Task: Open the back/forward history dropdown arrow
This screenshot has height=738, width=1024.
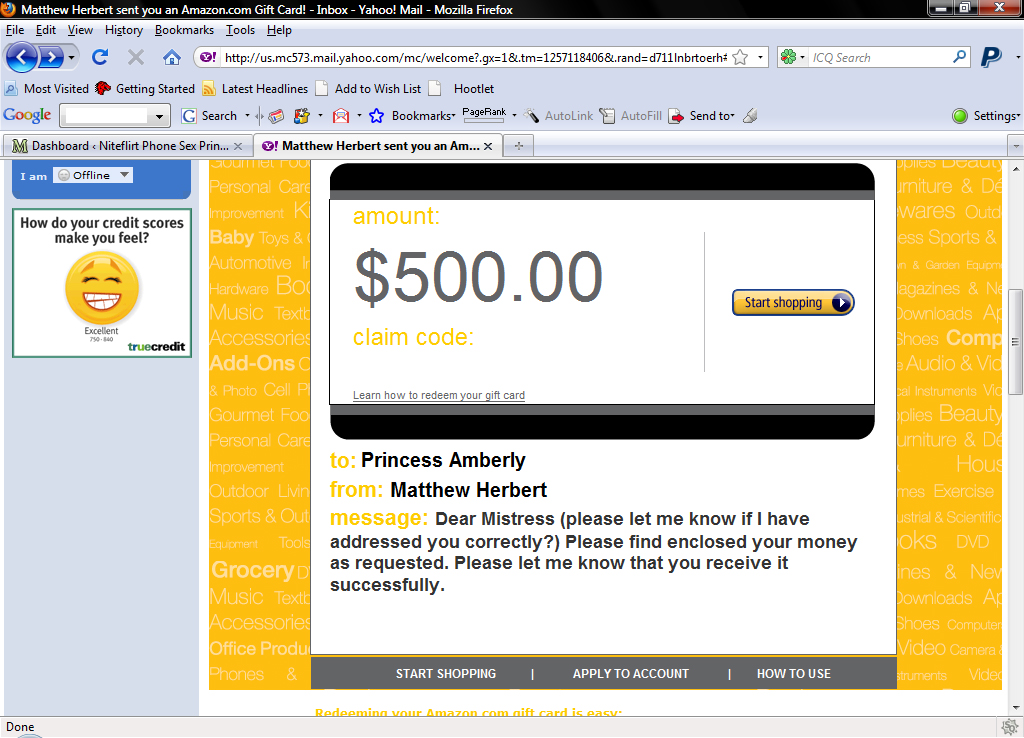Action: (71, 57)
